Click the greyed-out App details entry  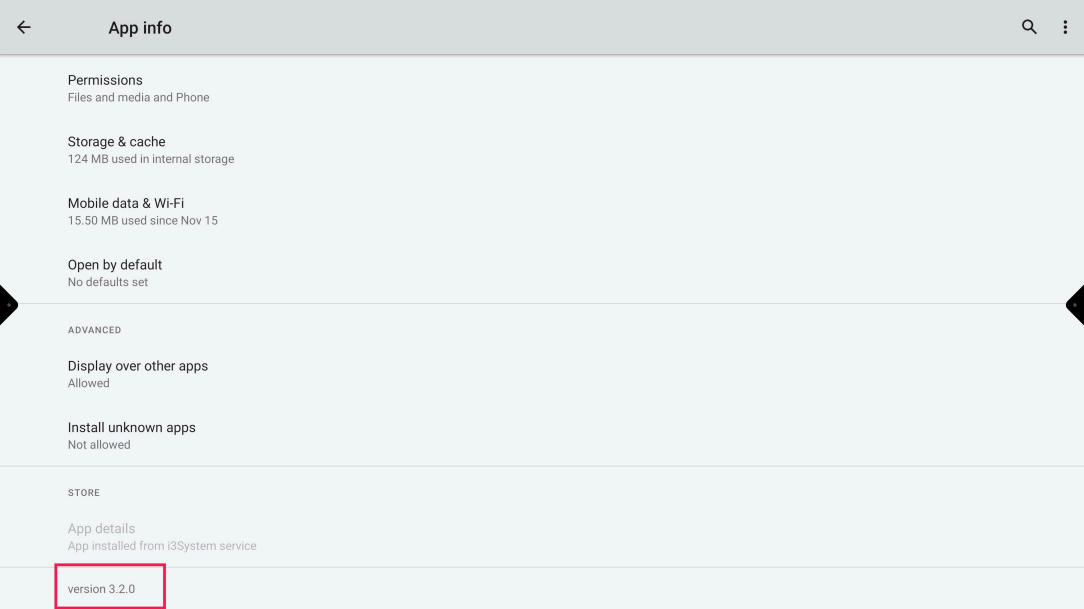click(x=101, y=529)
